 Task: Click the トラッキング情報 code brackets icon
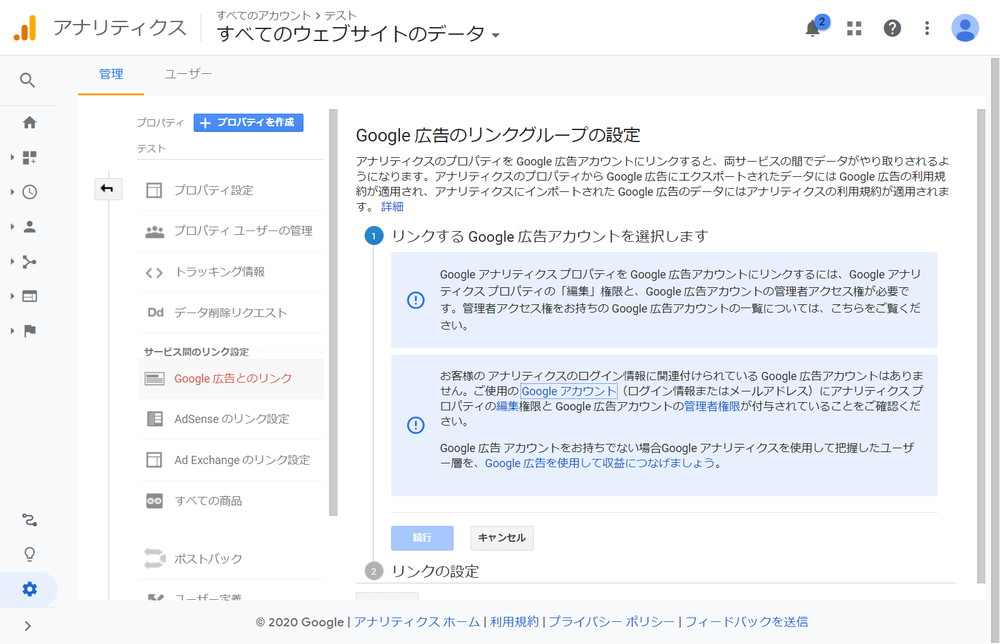pyautogui.click(x=154, y=273)
